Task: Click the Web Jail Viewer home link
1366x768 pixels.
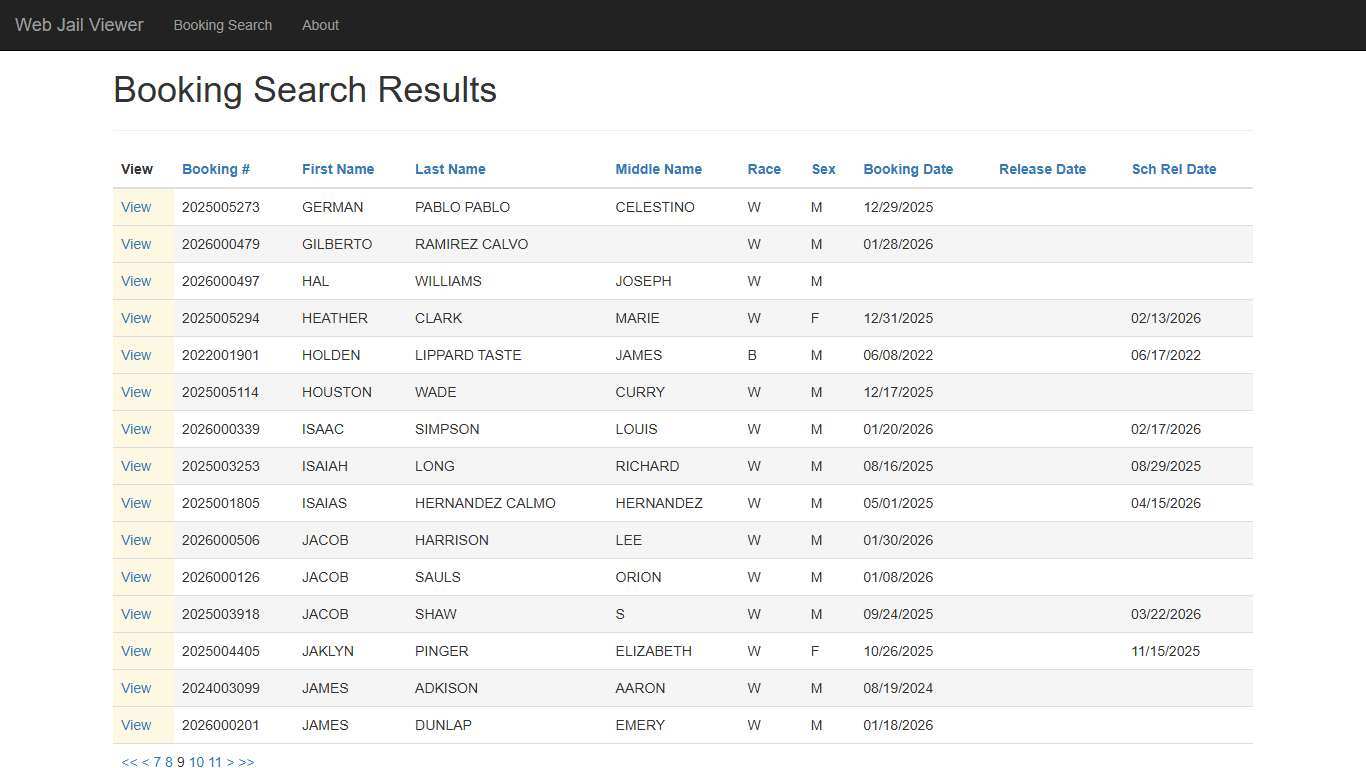Action: [78, 25]
